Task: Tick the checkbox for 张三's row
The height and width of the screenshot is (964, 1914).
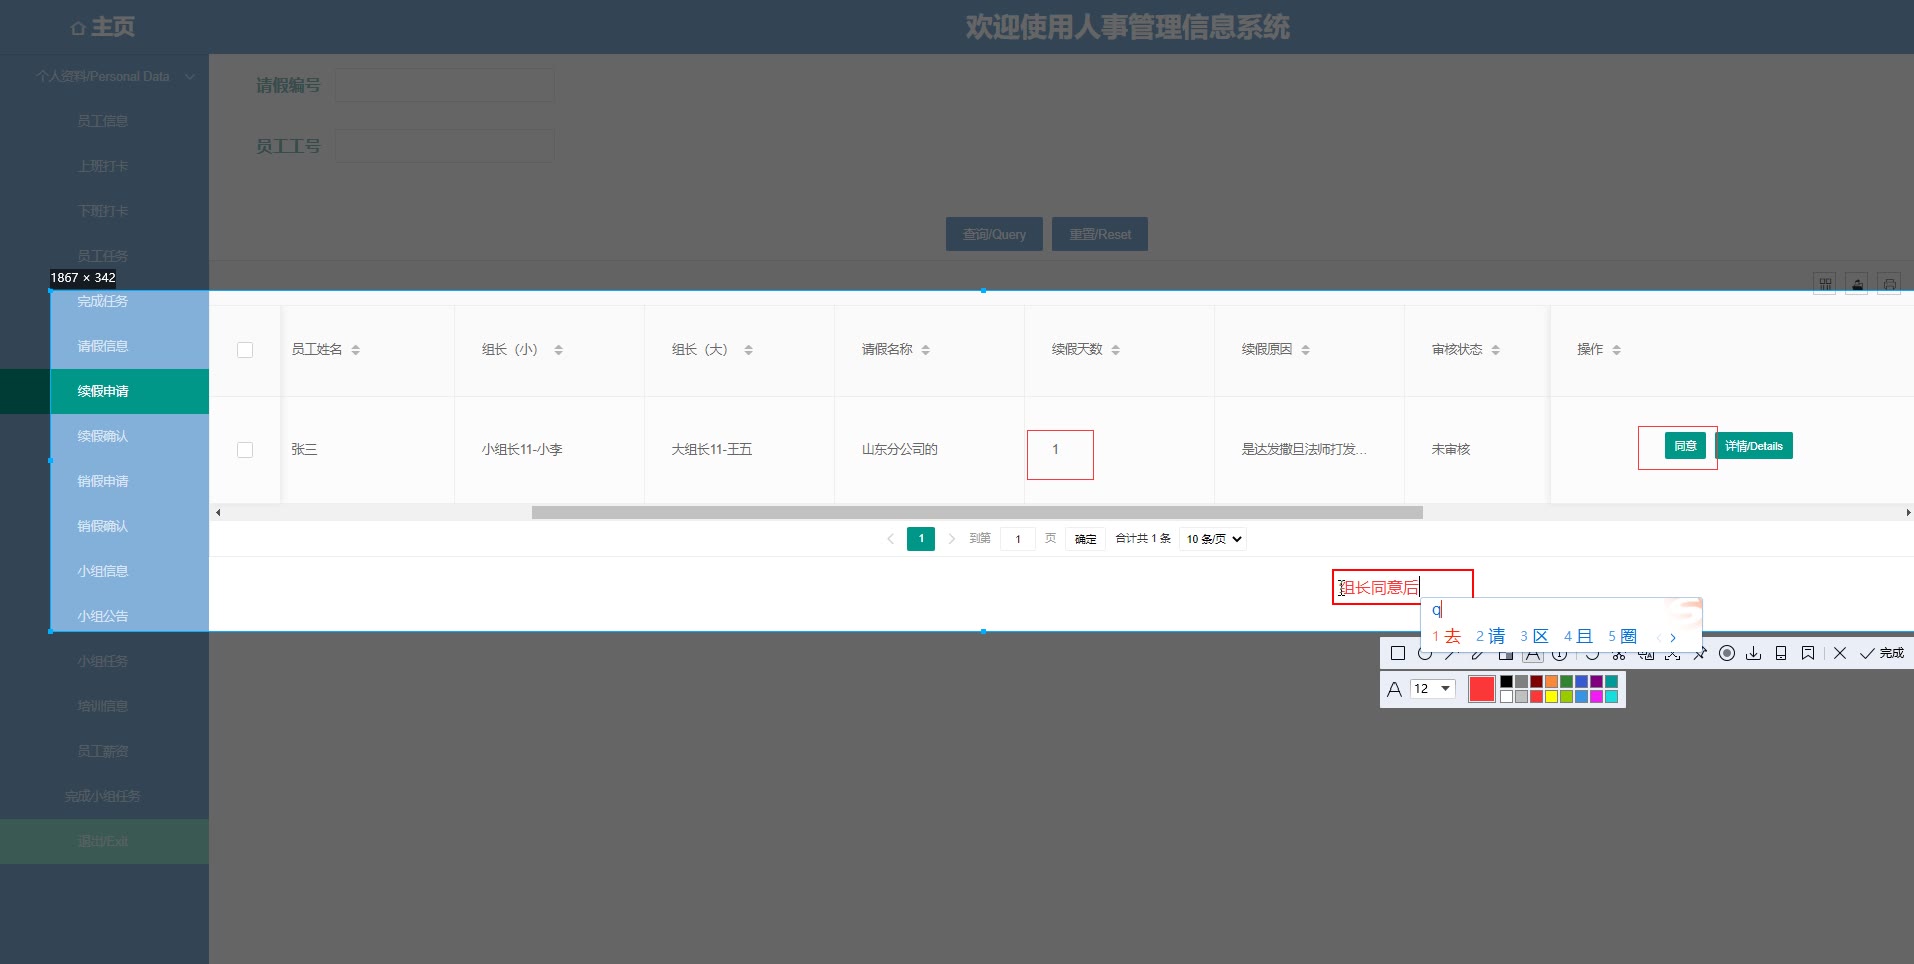Action: pos(245,450)
